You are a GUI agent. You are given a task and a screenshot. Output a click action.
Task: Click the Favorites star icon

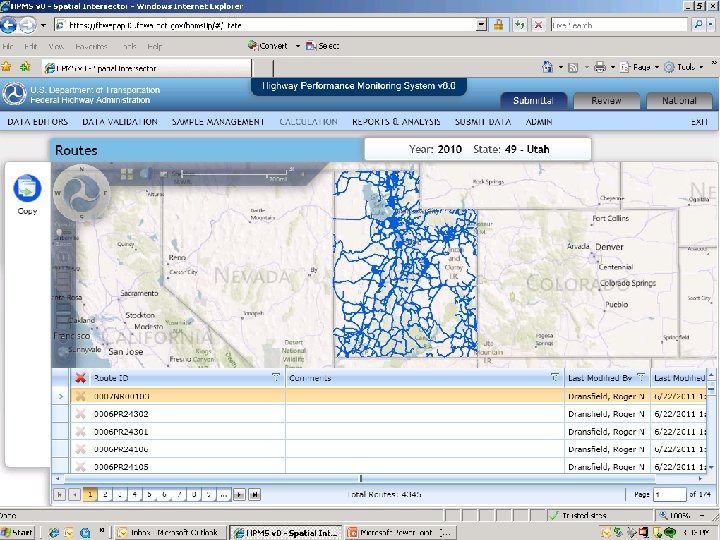click(x=6, y=67)
